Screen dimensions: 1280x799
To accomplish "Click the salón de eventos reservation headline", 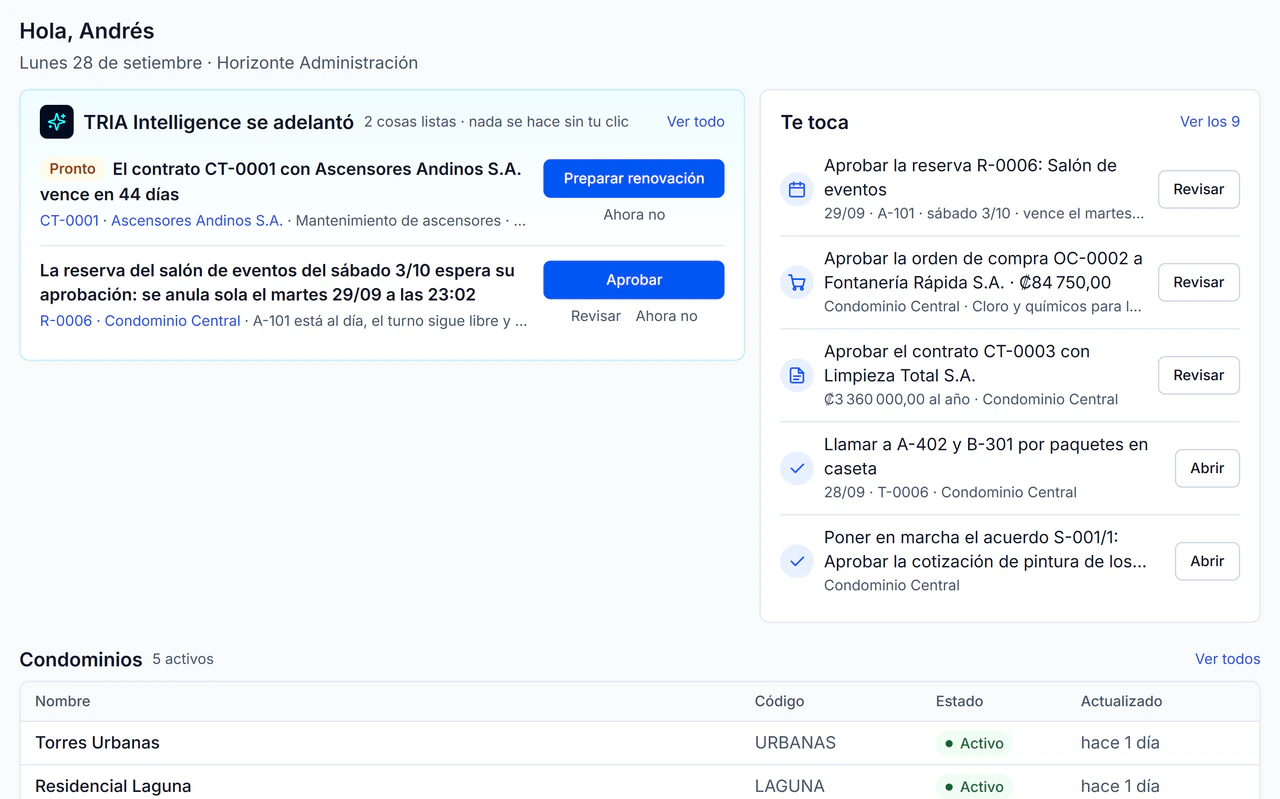I will tap(278, 283).
